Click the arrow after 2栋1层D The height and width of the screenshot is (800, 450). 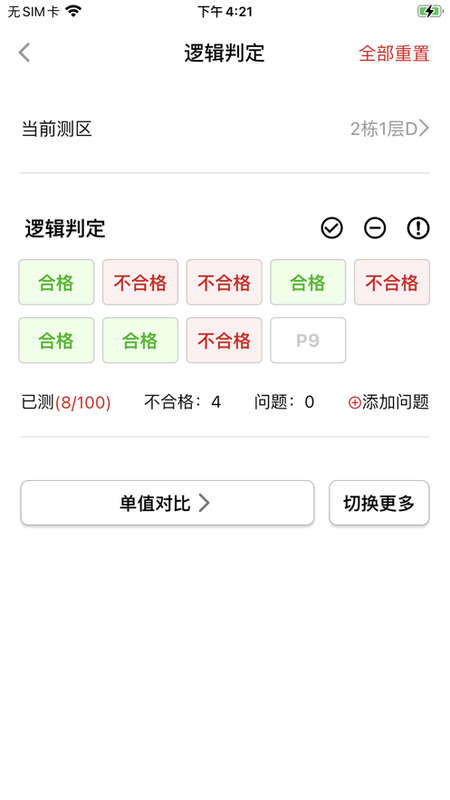(x=424, y=129)
